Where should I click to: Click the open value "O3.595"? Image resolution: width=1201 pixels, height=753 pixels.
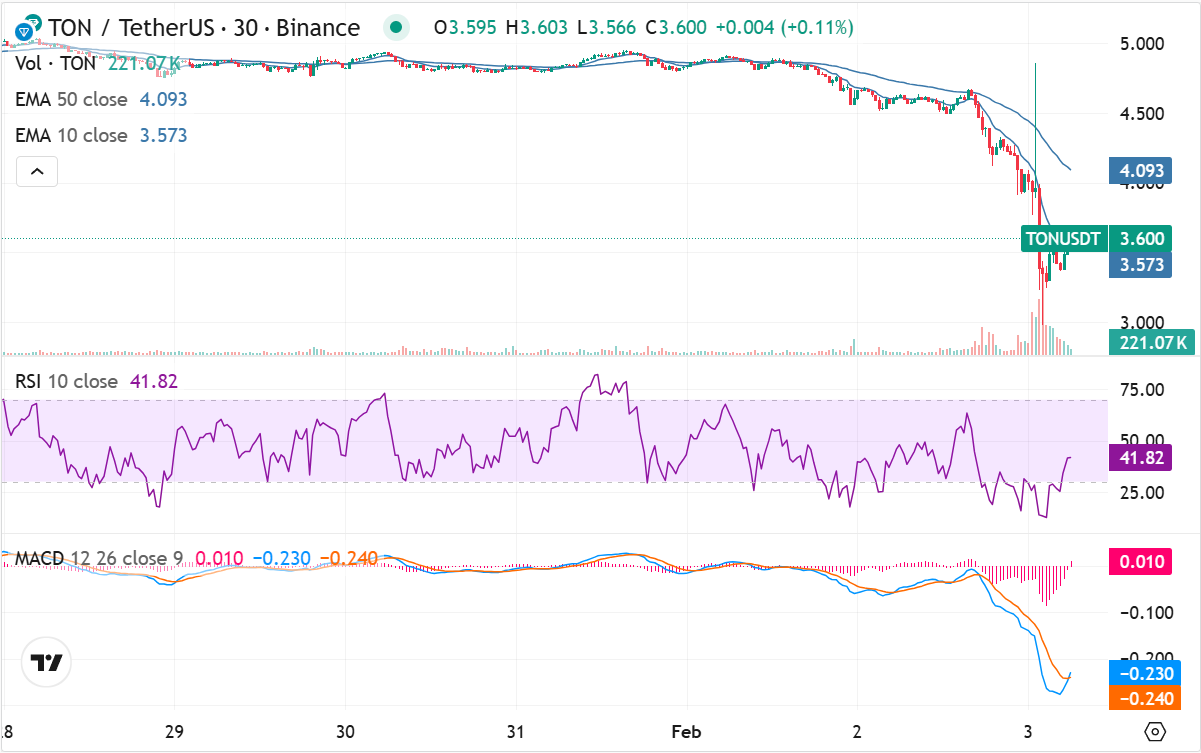click(467, 28)
